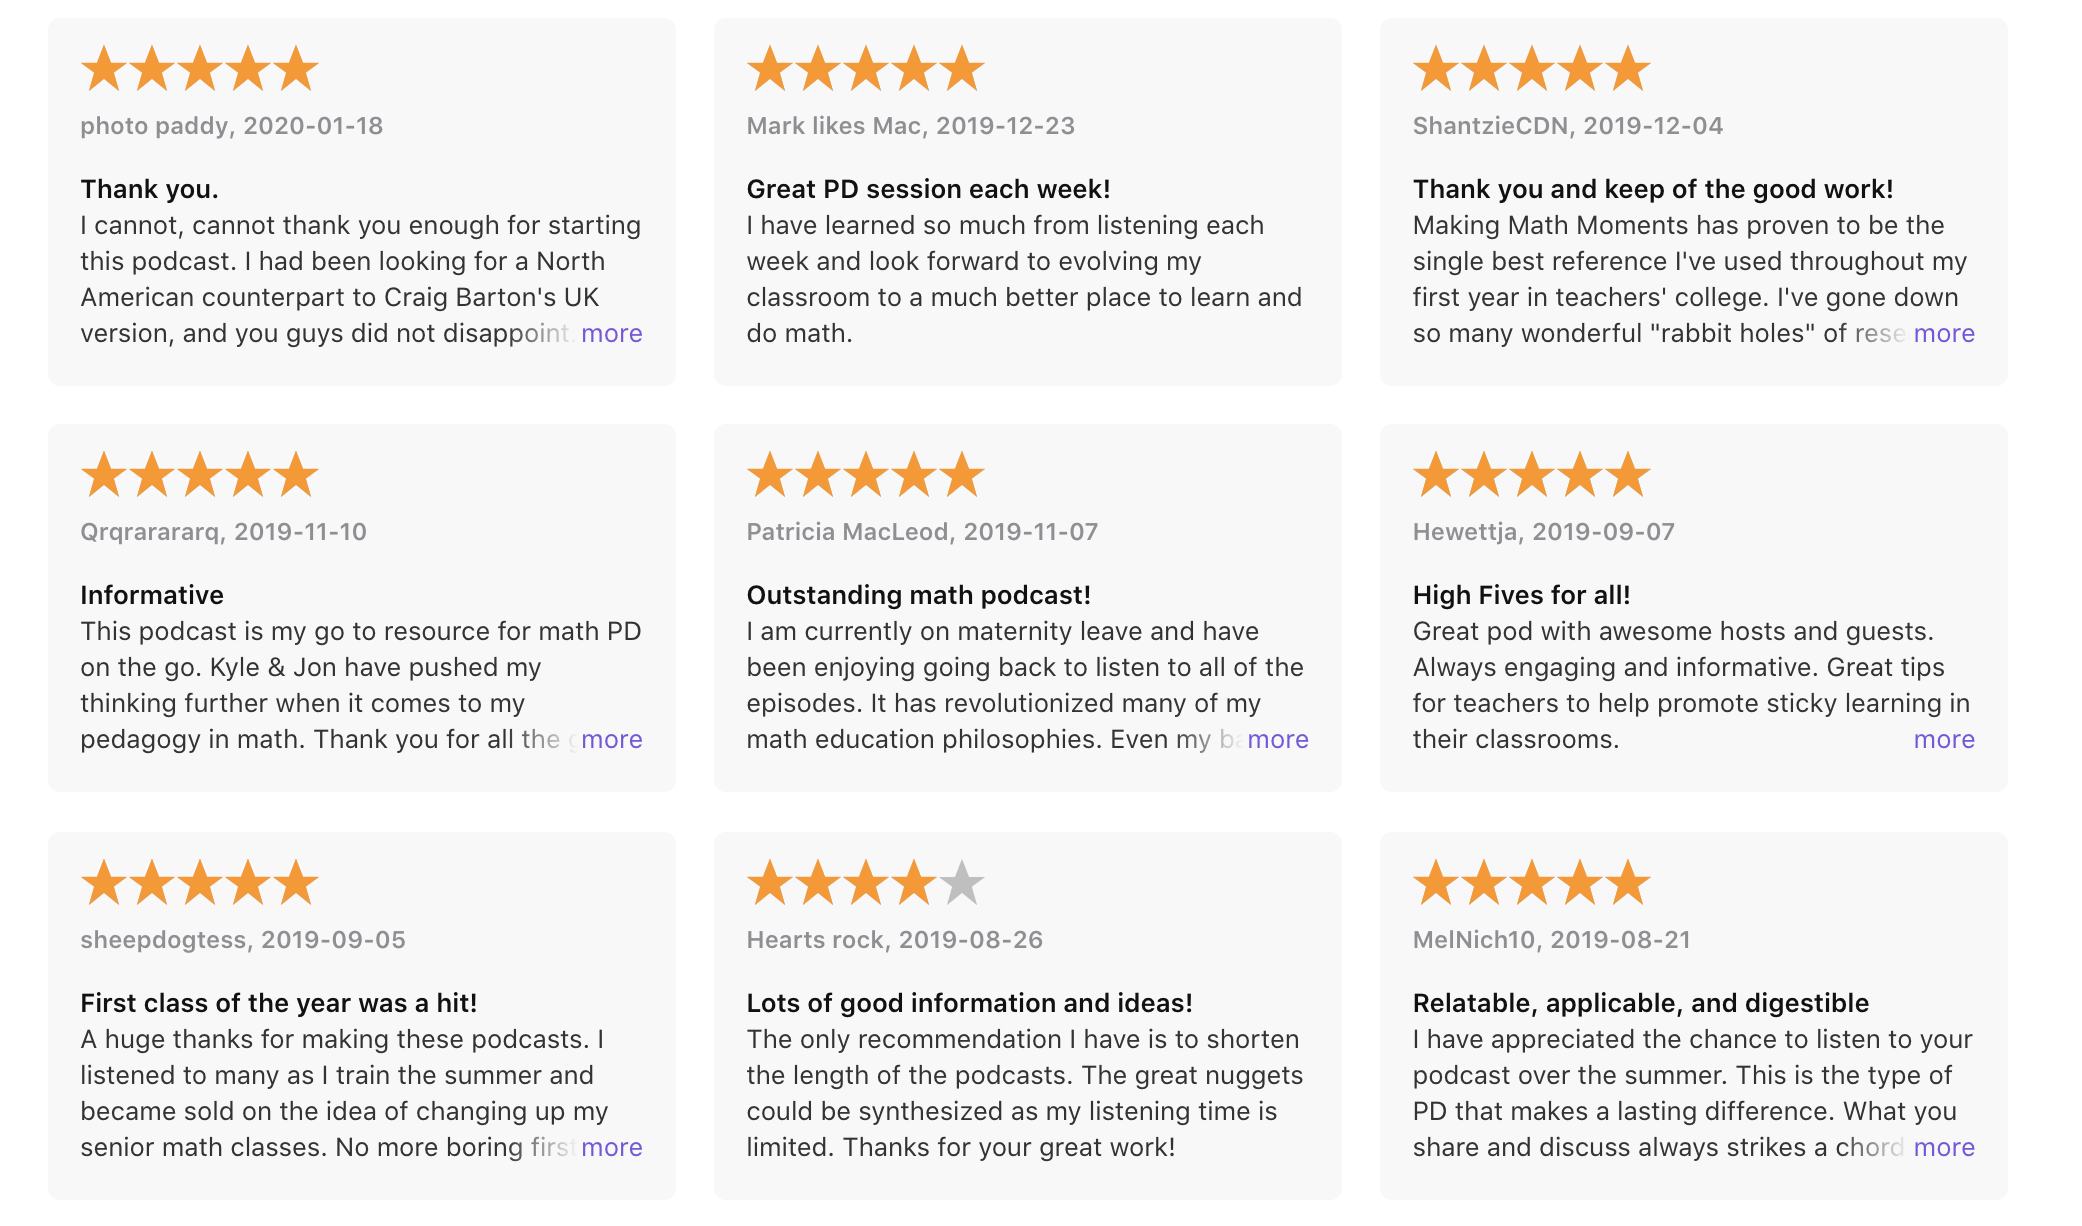Viewport: 2082px width, 1226px height.
Task: Click the fifth star on Mark likes Mac's review
Action: [962, 69]
